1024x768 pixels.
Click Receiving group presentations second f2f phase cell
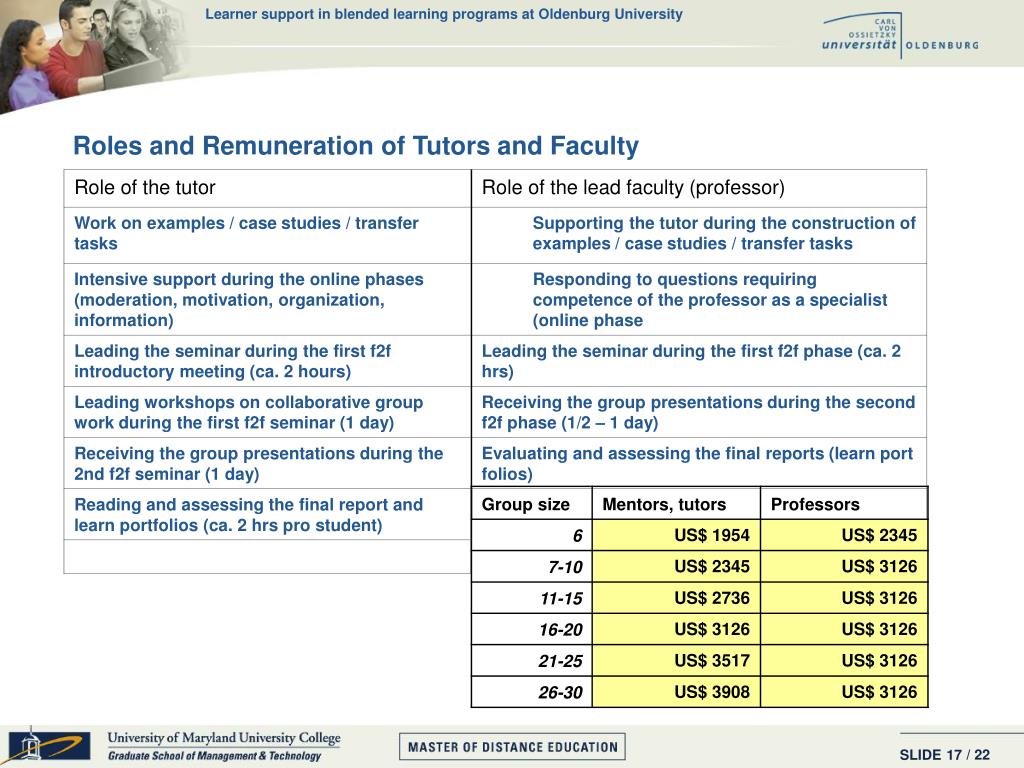coord(699,412)
